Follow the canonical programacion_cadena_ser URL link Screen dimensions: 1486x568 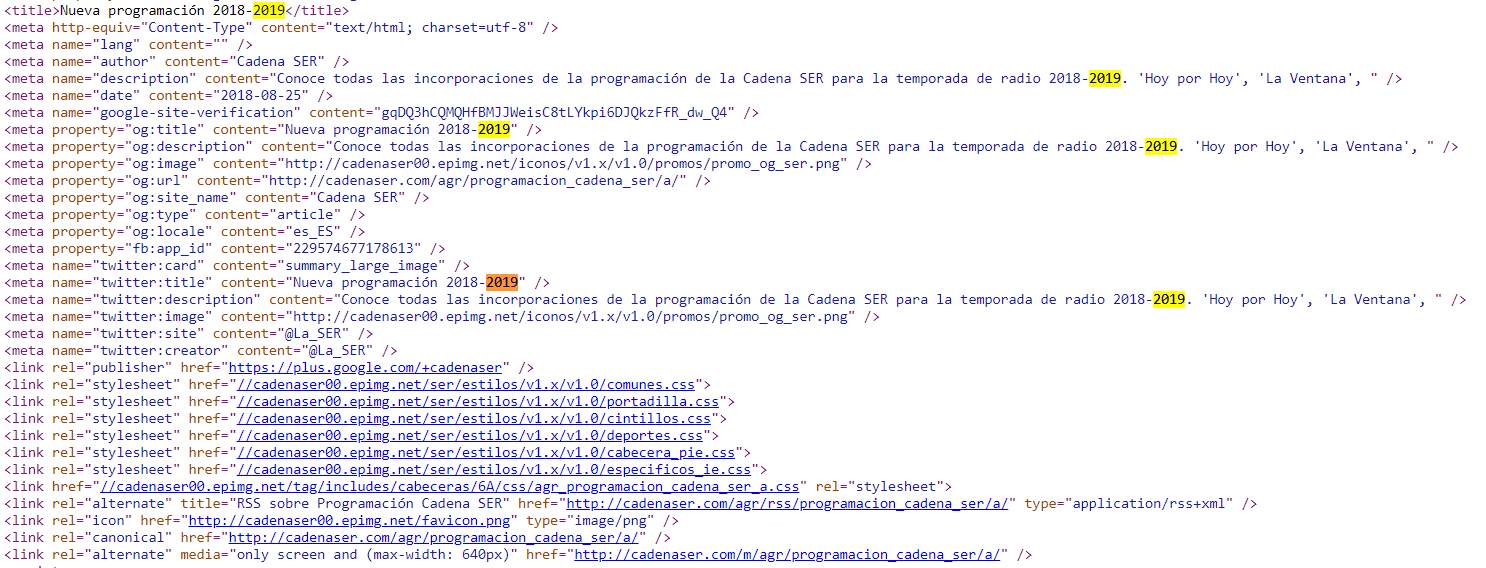point(432,537)
